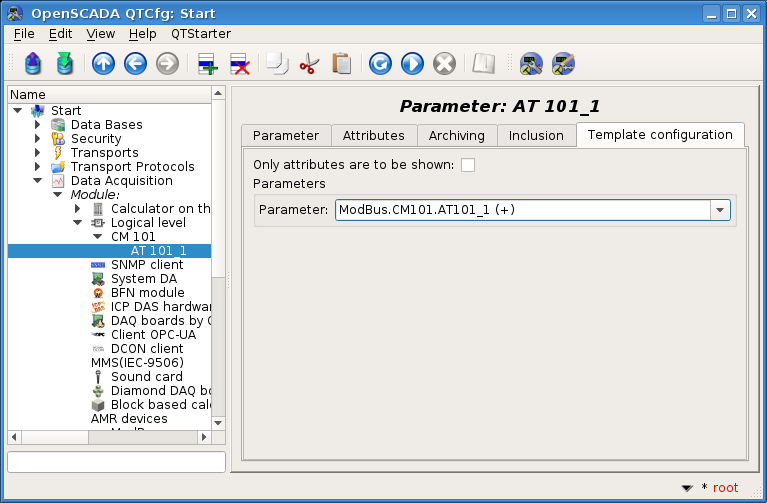Click the Paste clipboard toolbar icon
This screenshot has height=503, width=767.
click(x=341, y=64)
